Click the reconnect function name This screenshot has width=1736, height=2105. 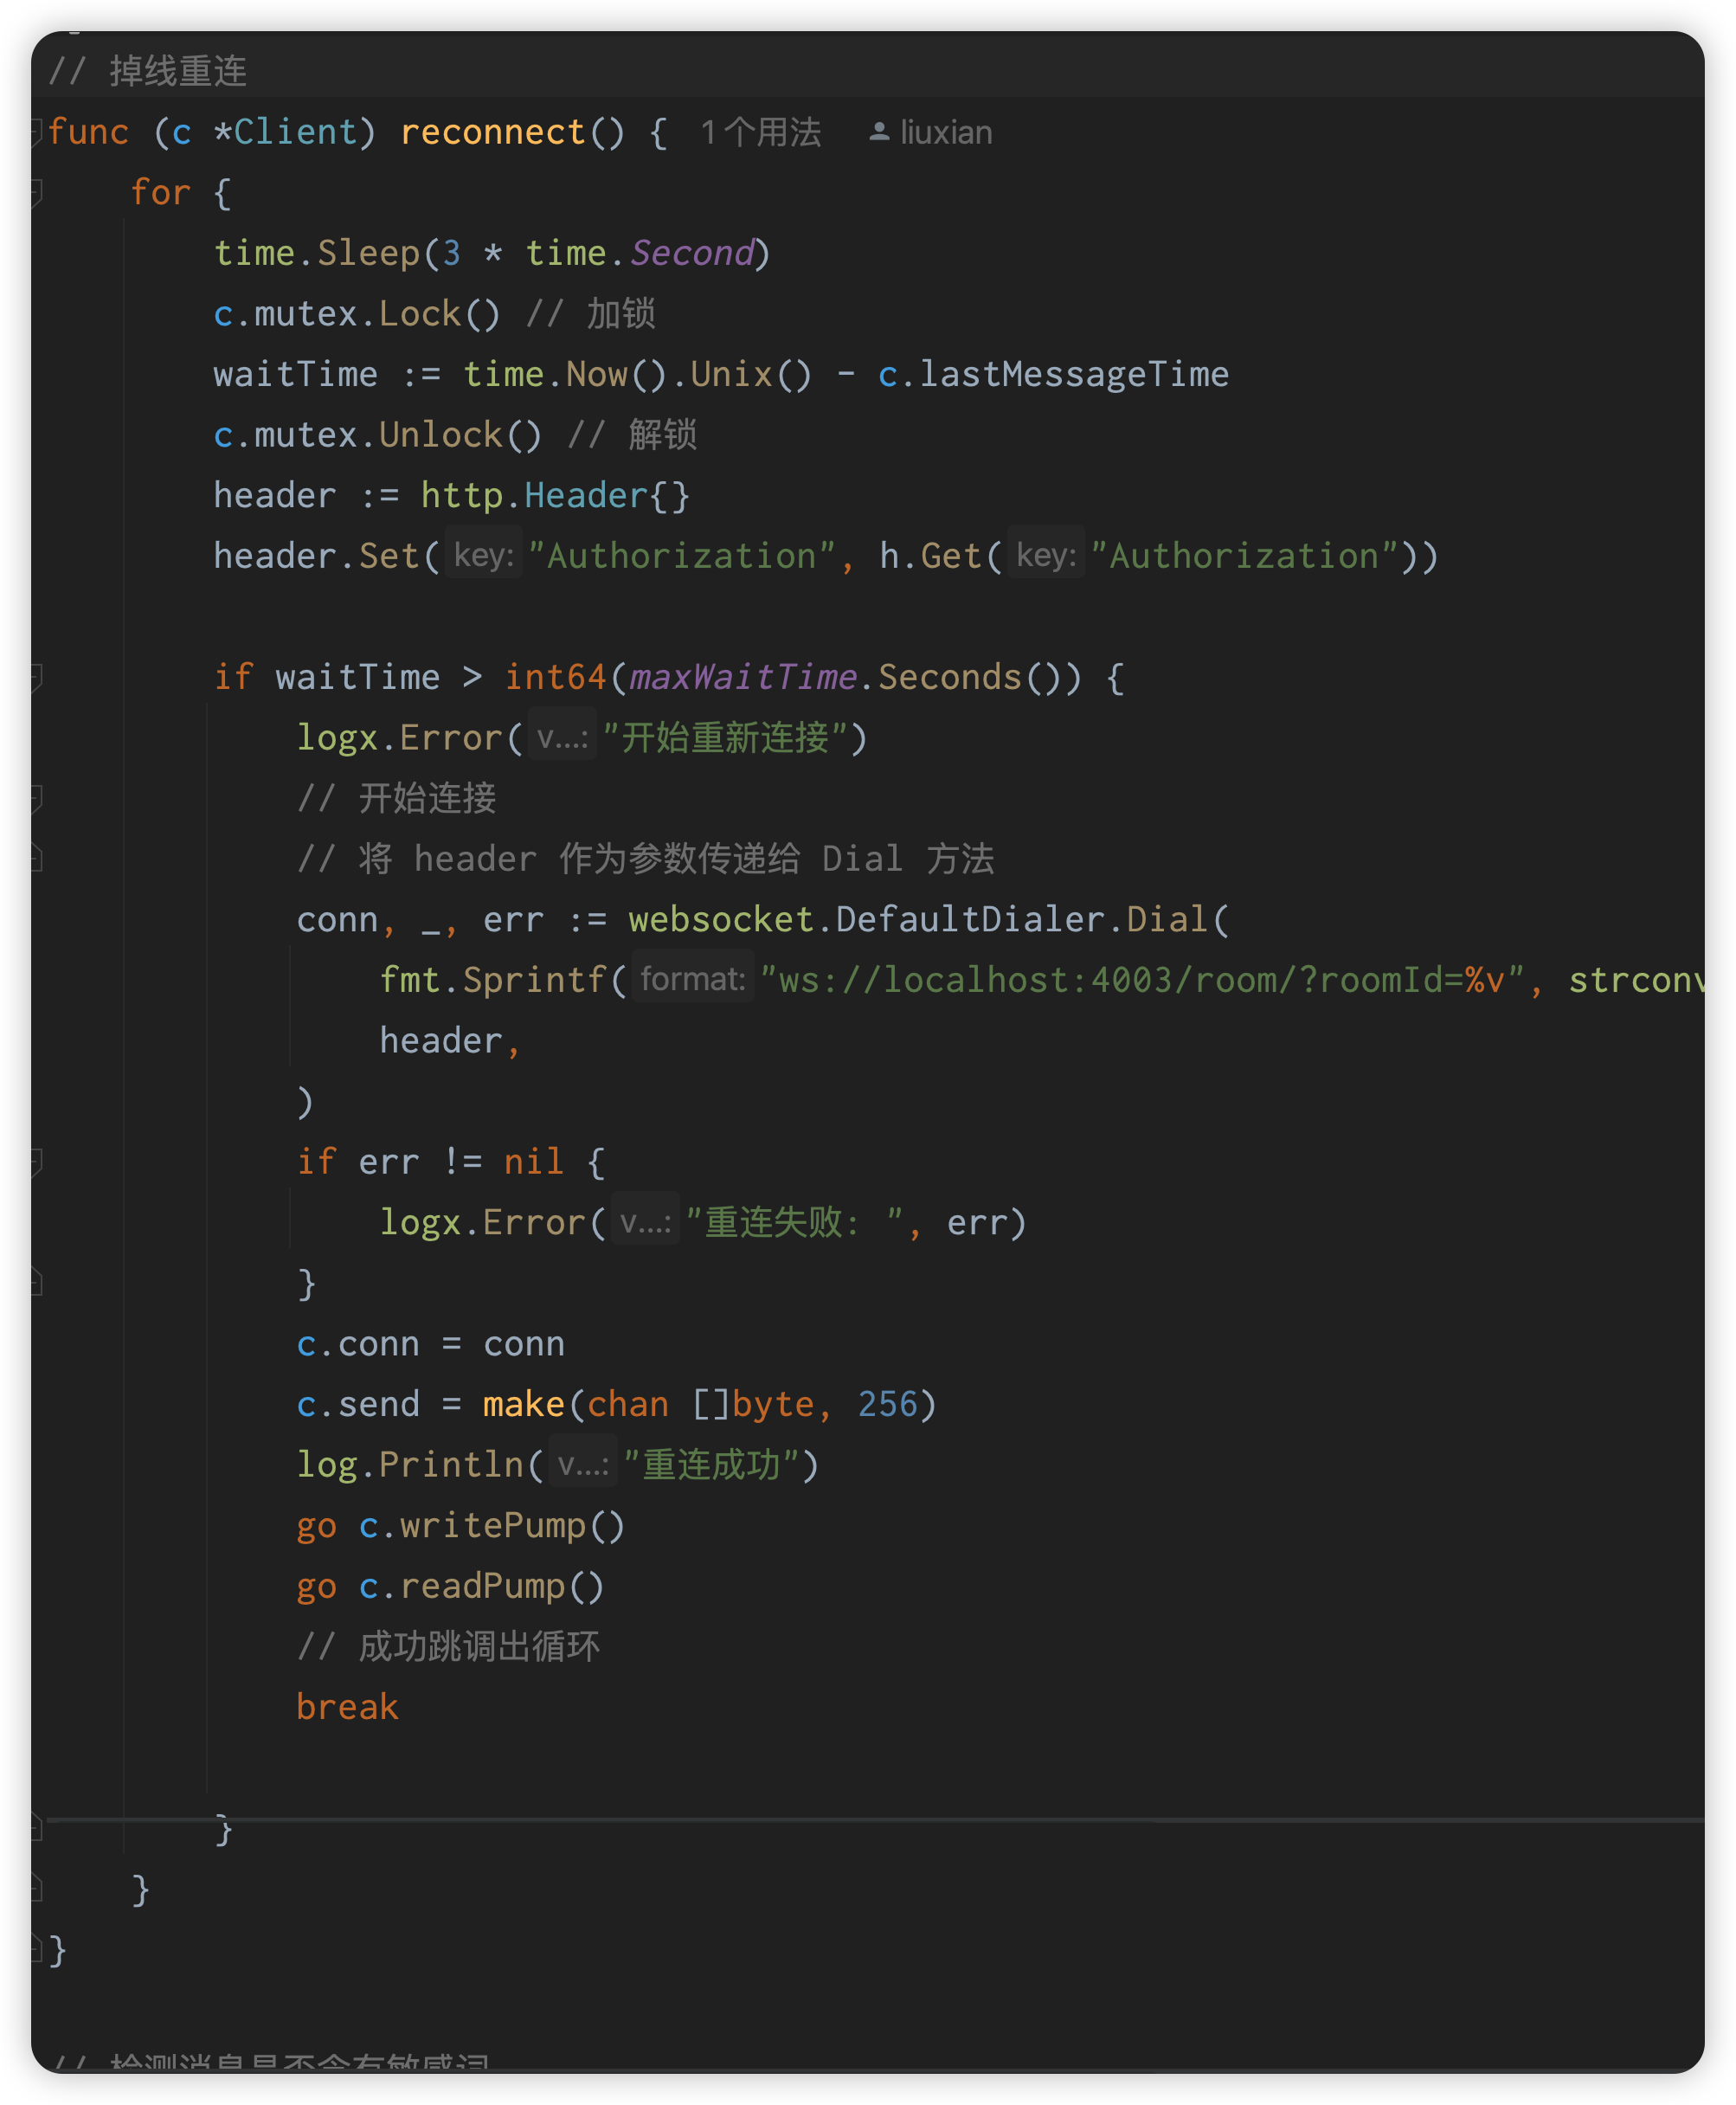492,132
